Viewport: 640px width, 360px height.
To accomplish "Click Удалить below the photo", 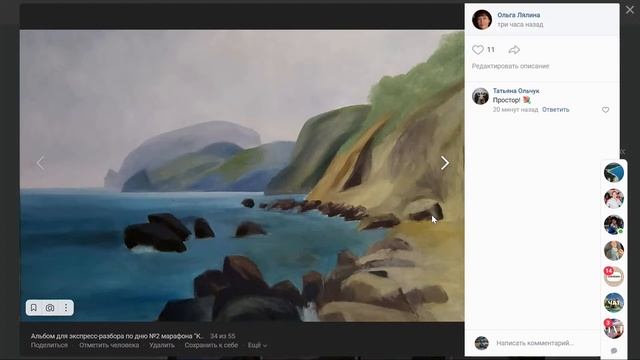I will [x=162, y=345].
